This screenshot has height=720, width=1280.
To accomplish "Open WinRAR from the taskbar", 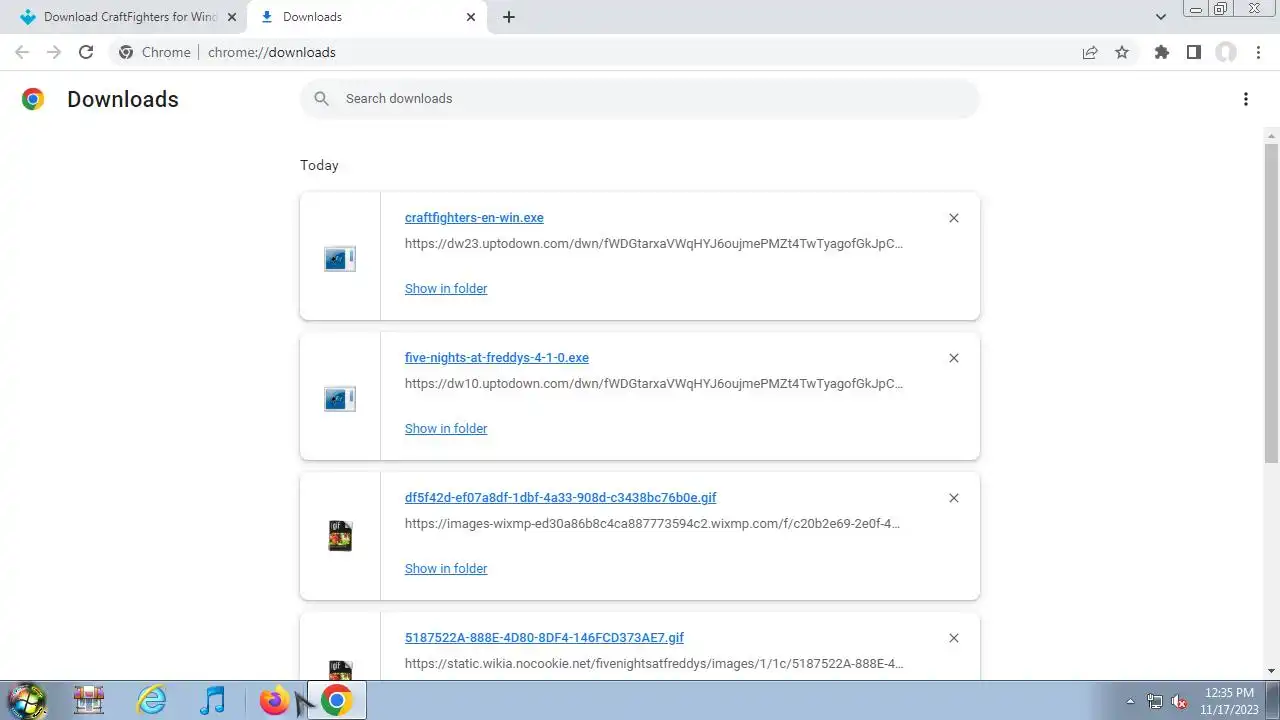I will coord(89,700).
